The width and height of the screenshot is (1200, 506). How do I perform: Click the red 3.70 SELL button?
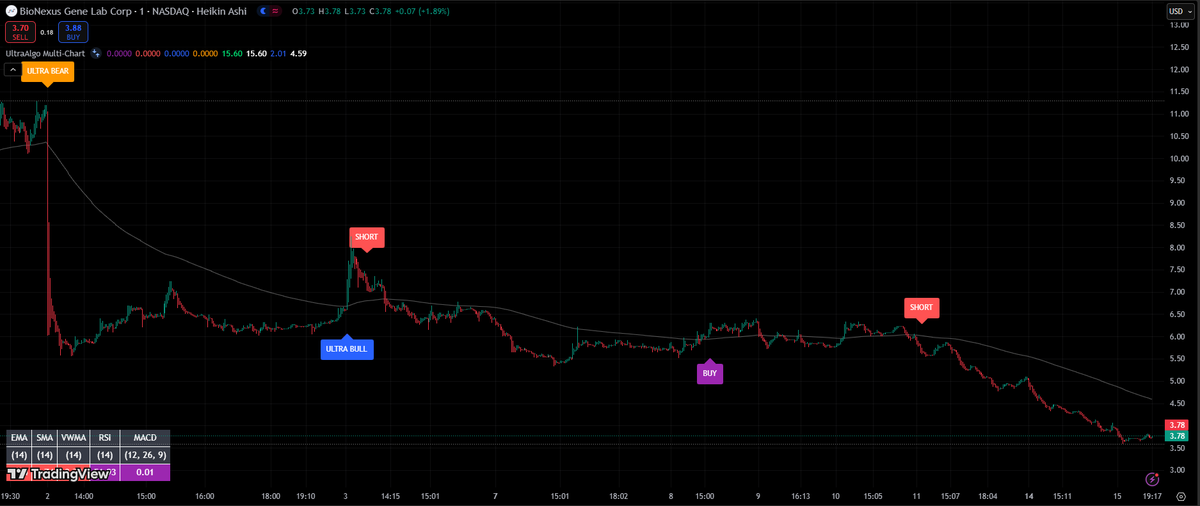click(x=20, y=32)
